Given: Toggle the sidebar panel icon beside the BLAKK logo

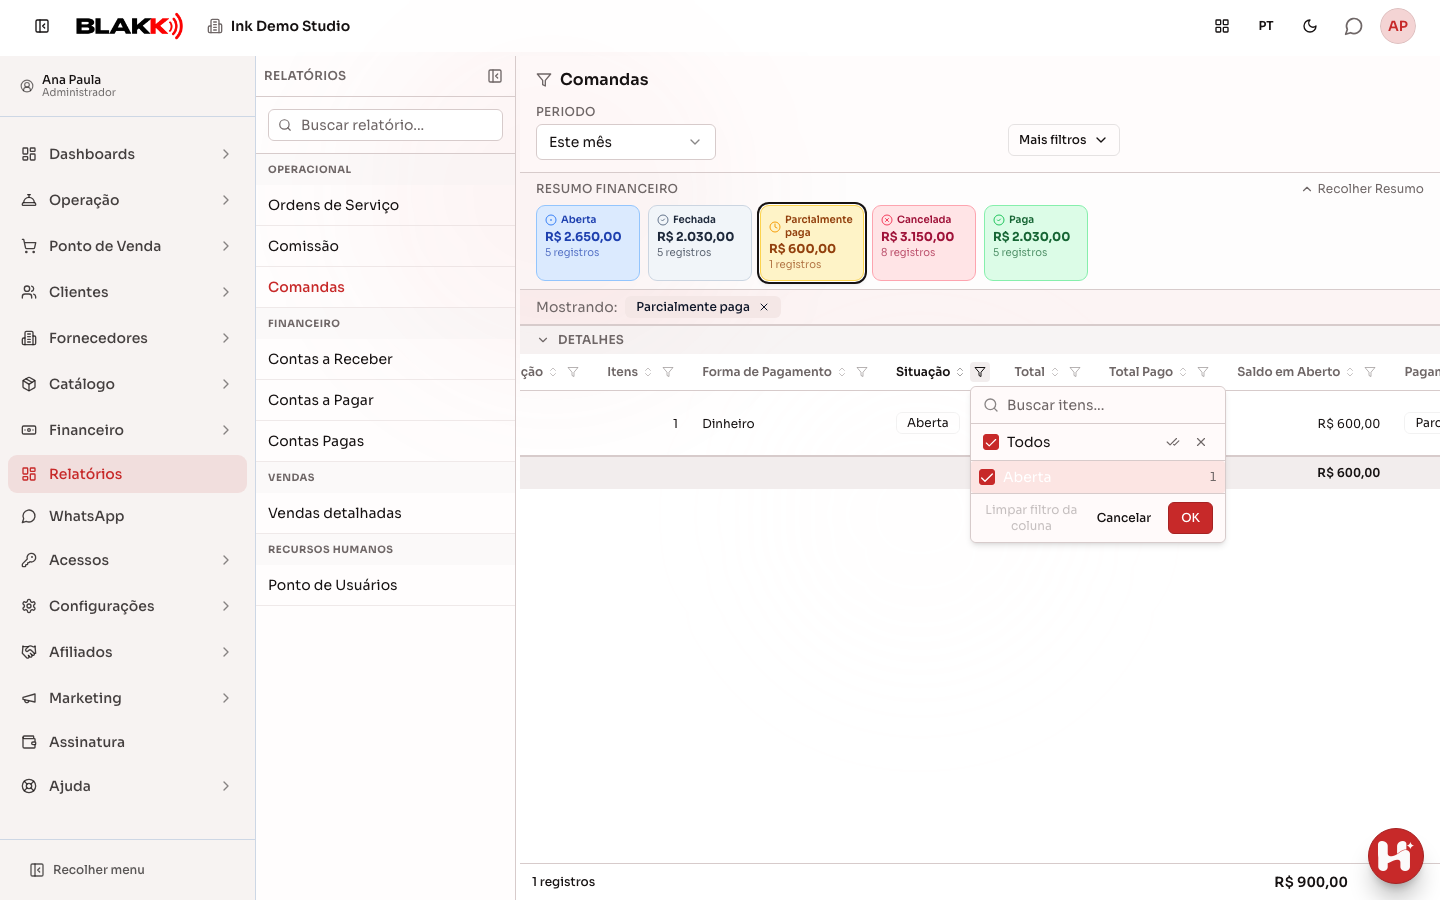Looking at the screenshot, I should (x=42, y=26).
